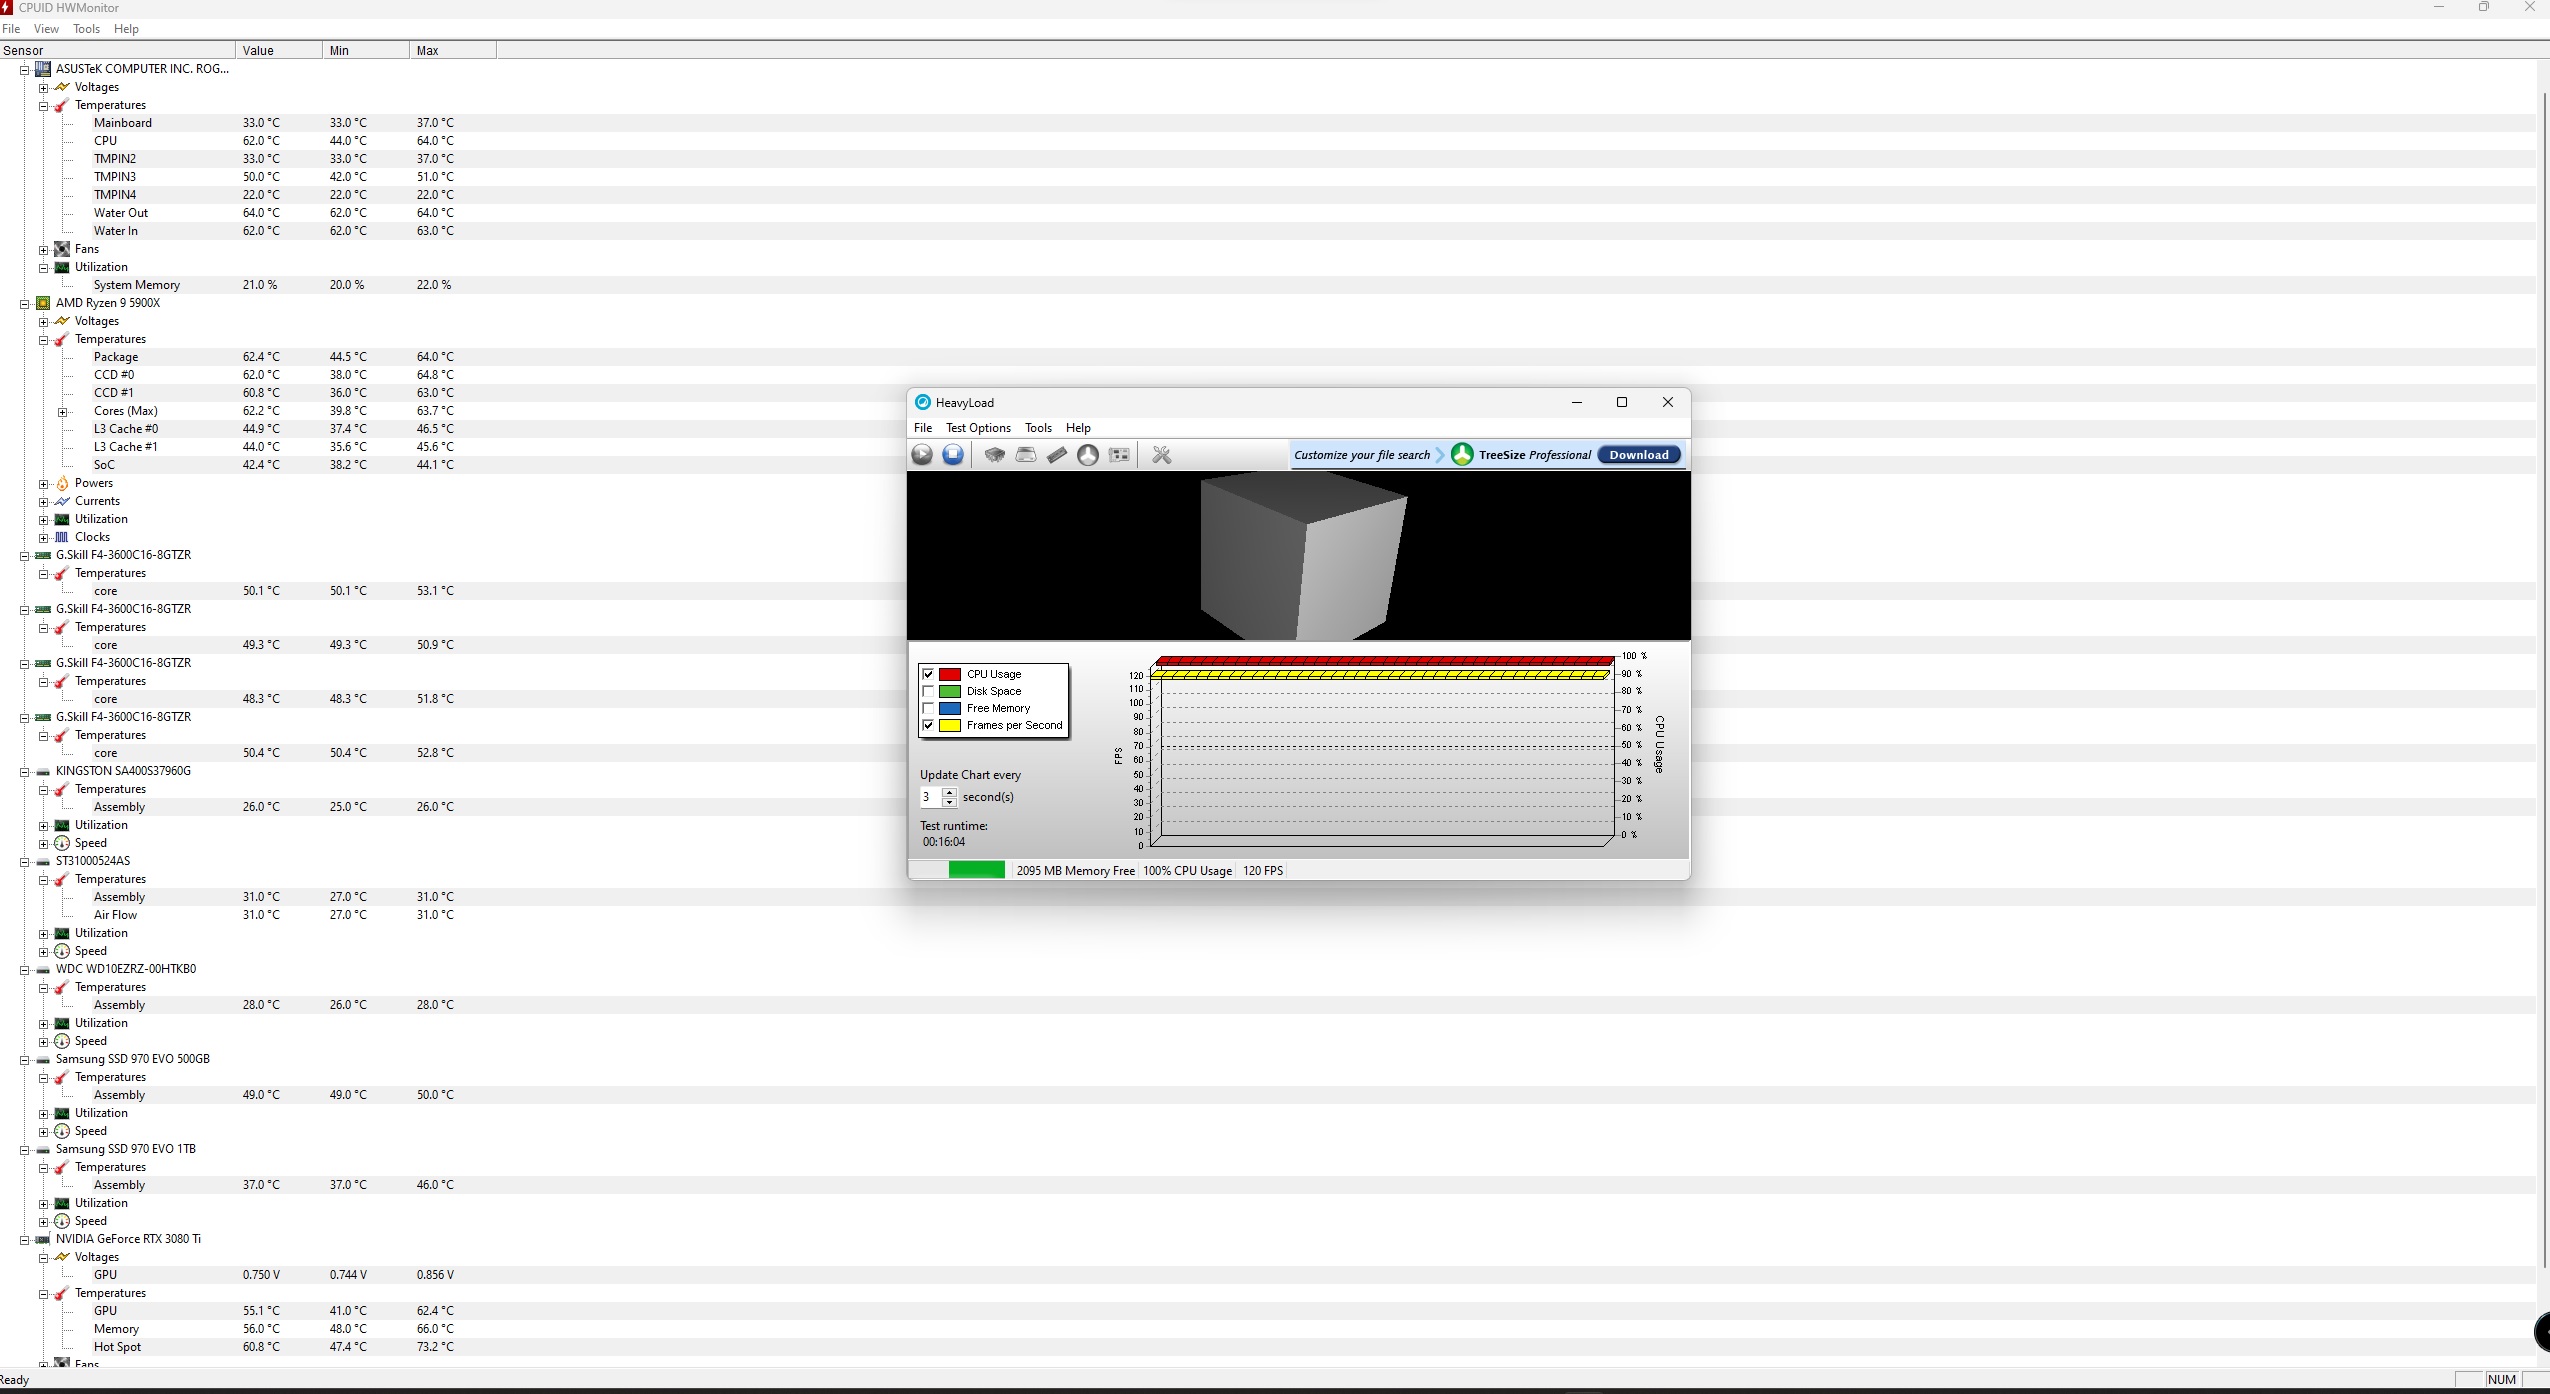Collapse the AMD Ryzen 9 5900X node

click(x=25, y=304)
